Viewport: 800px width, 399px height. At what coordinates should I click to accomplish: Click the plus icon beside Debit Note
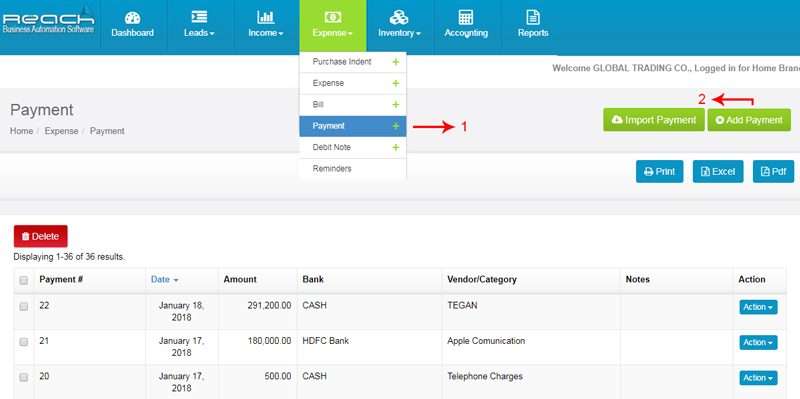pos(395,147)
